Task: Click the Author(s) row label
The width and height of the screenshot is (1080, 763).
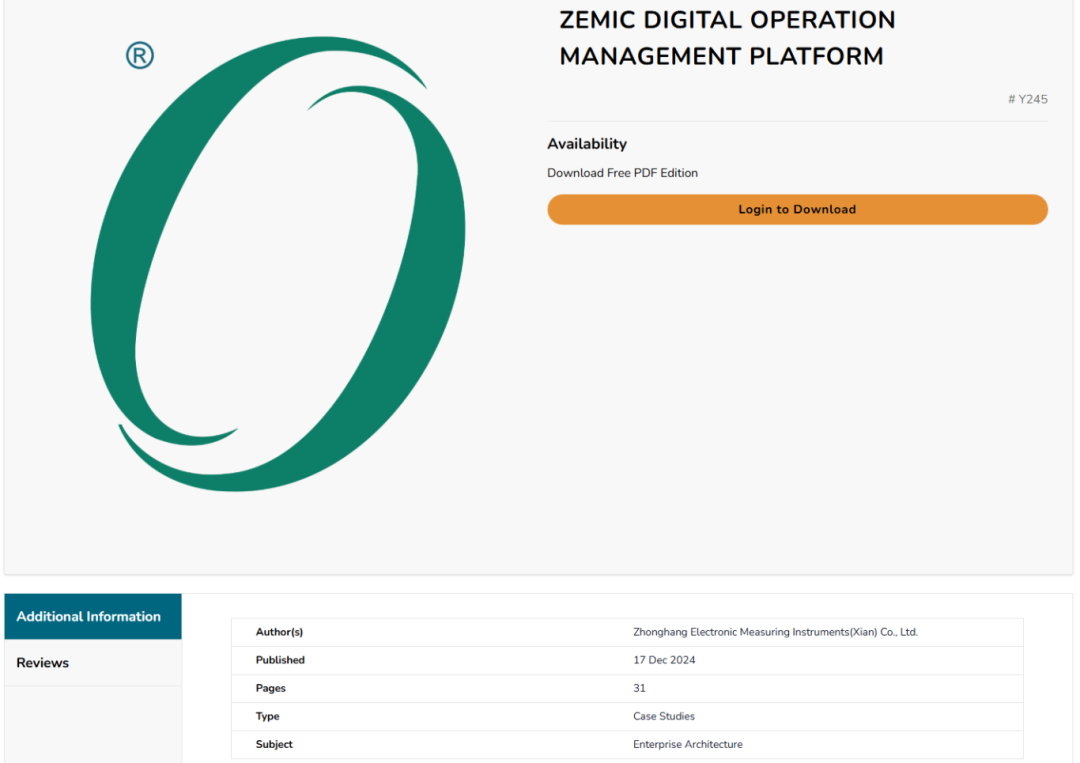Action: click(x=279, y=631)
